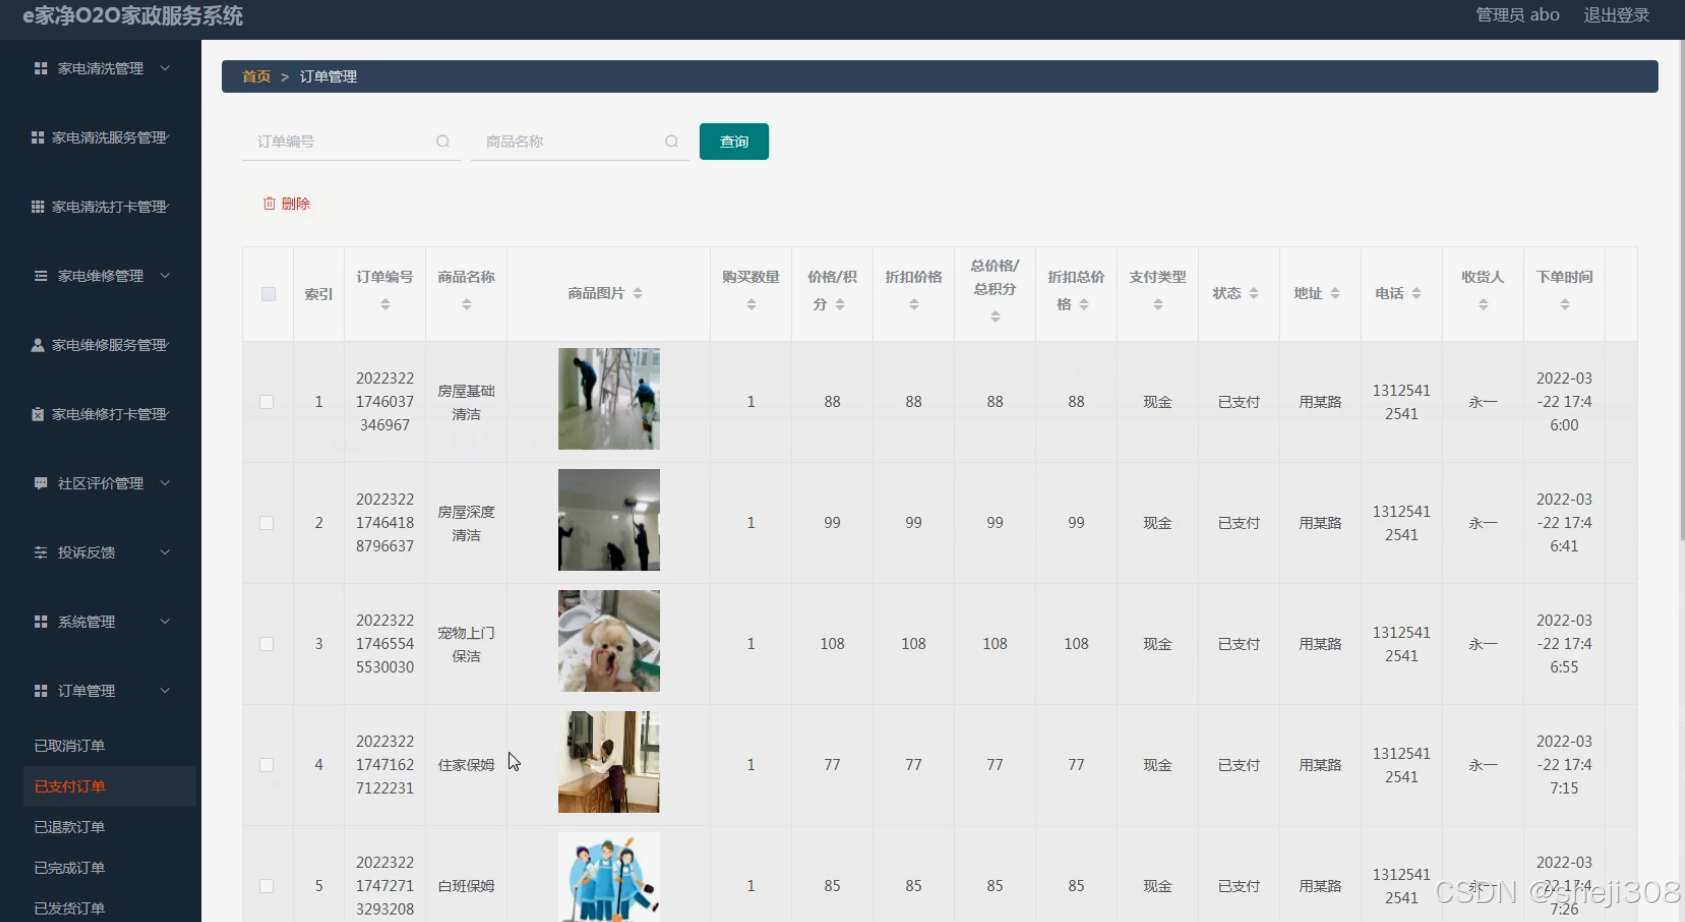Viewport: 1685px width, 922px height.
Task: Click the 查询 search button
Action: [x=733, y=141]
